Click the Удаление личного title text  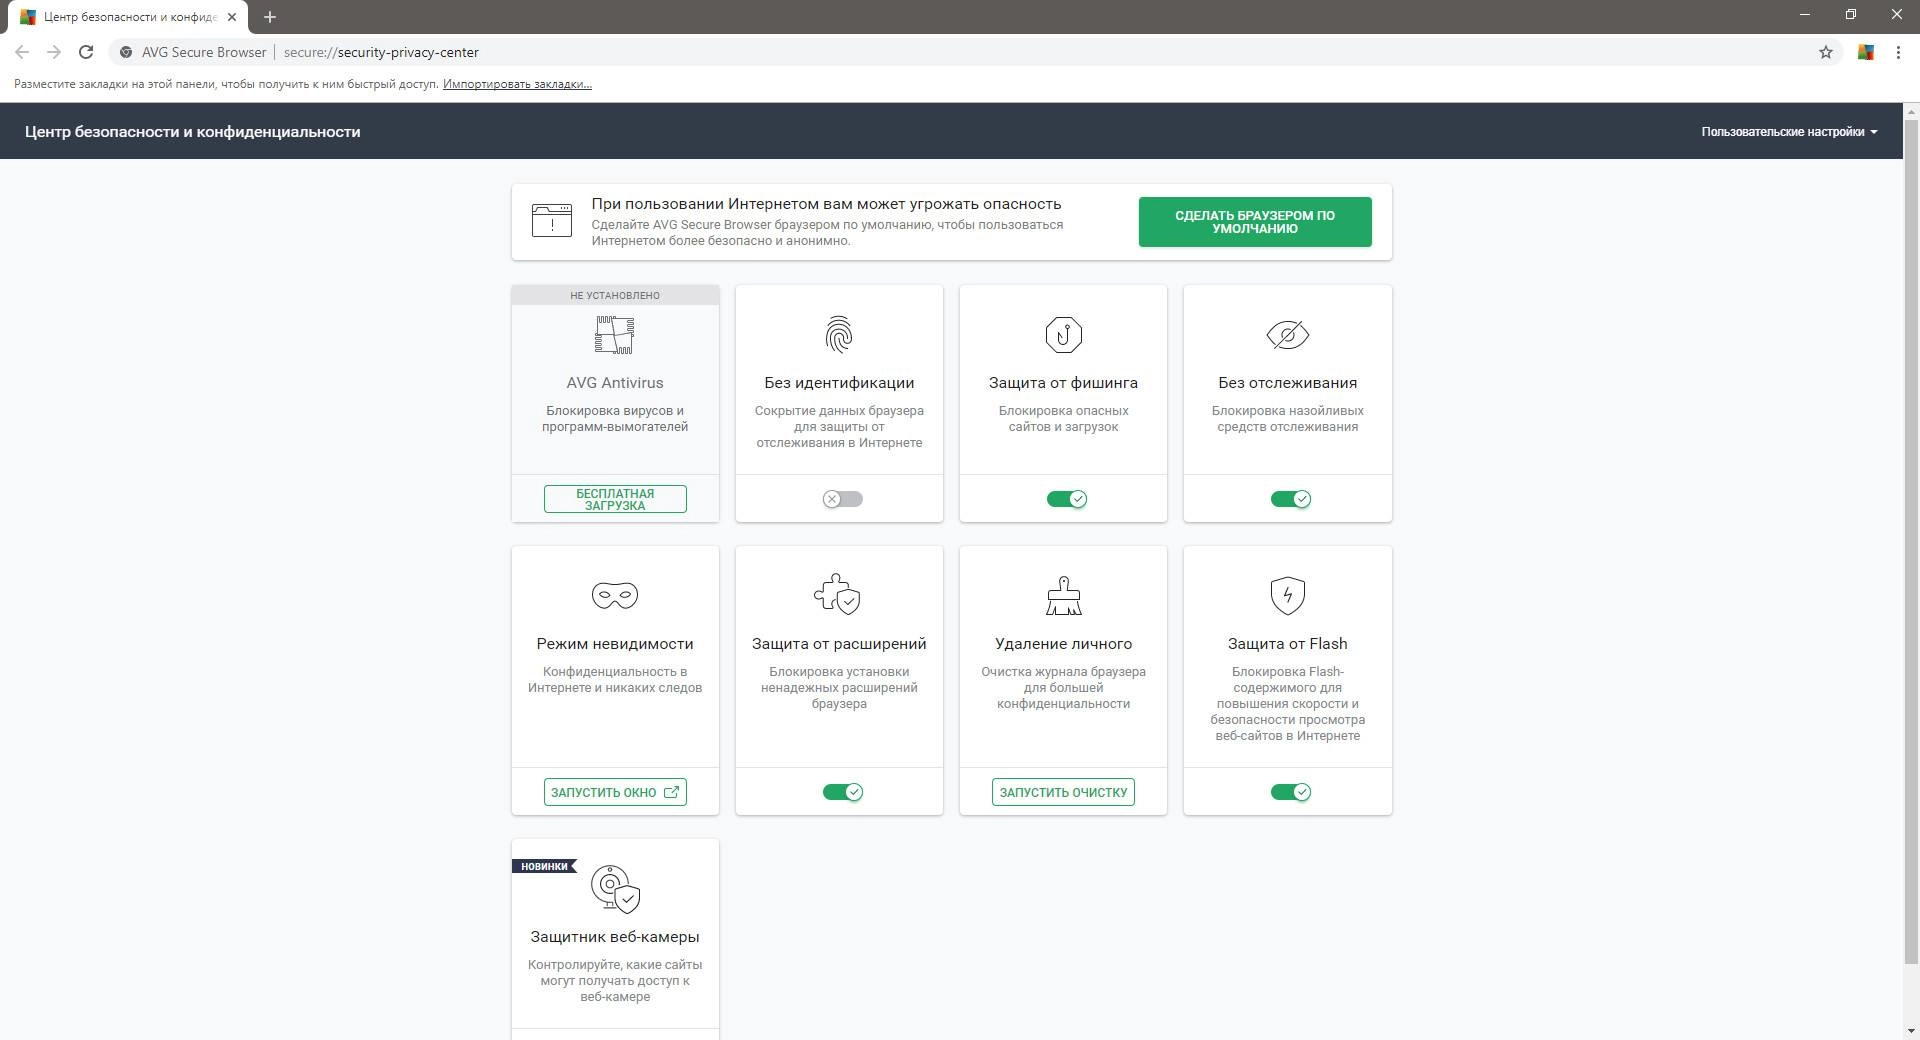(x=1063, y=644)
